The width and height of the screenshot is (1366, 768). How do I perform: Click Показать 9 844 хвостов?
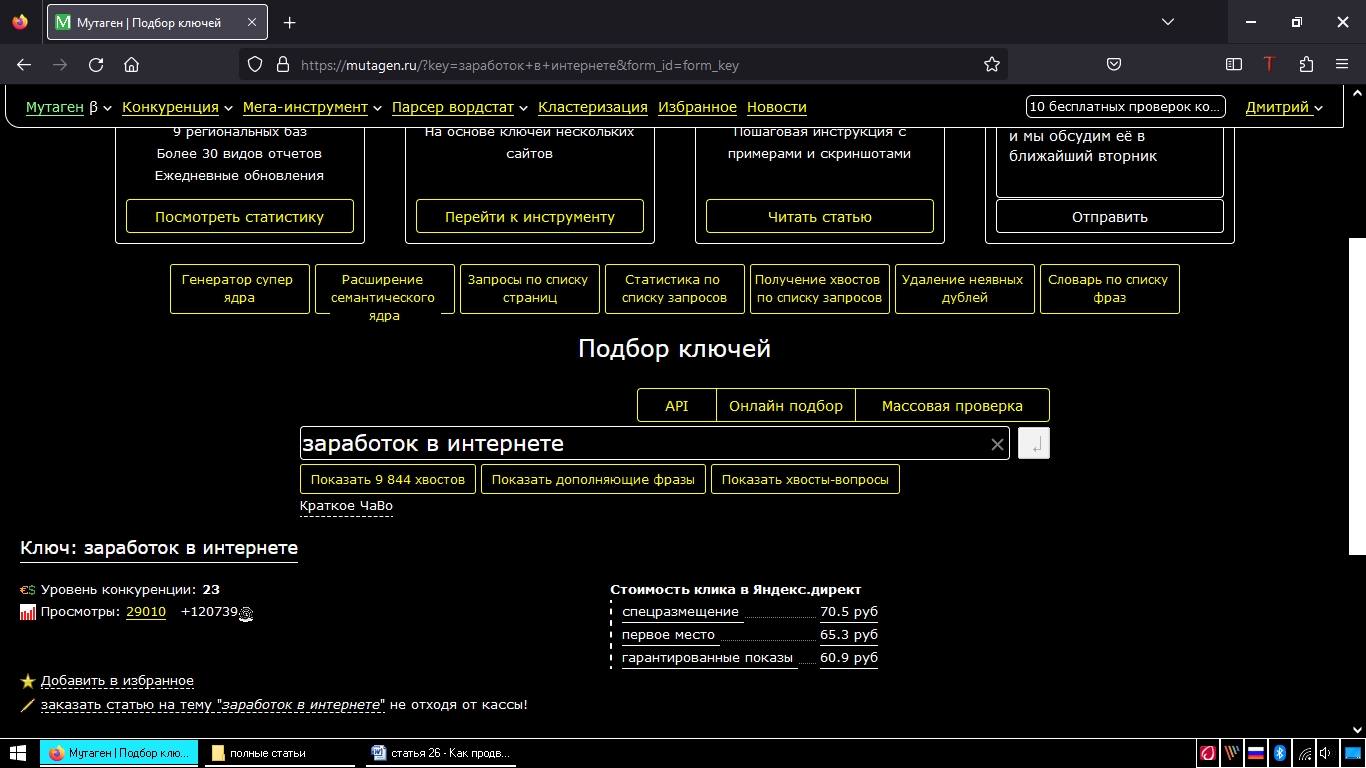pos(388,479)
